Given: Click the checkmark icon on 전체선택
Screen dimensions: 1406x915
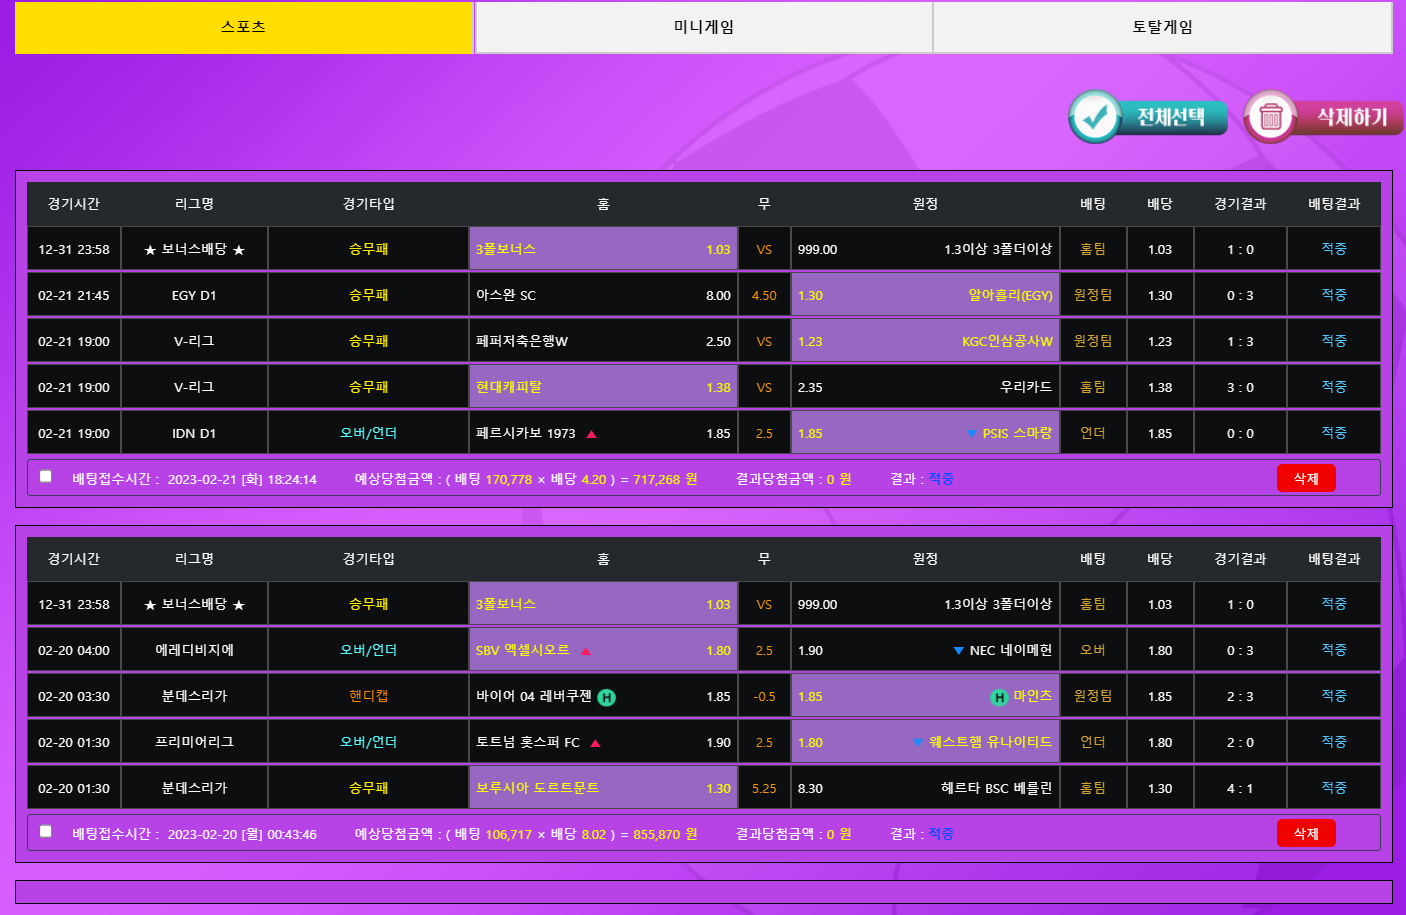Looking at the screenshot, I should (x=1096, y=117).
